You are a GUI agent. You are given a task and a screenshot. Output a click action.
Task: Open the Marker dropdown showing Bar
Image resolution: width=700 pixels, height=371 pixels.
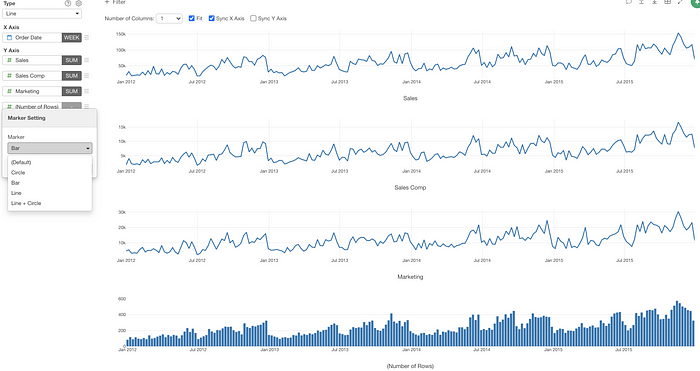(50, 148)
